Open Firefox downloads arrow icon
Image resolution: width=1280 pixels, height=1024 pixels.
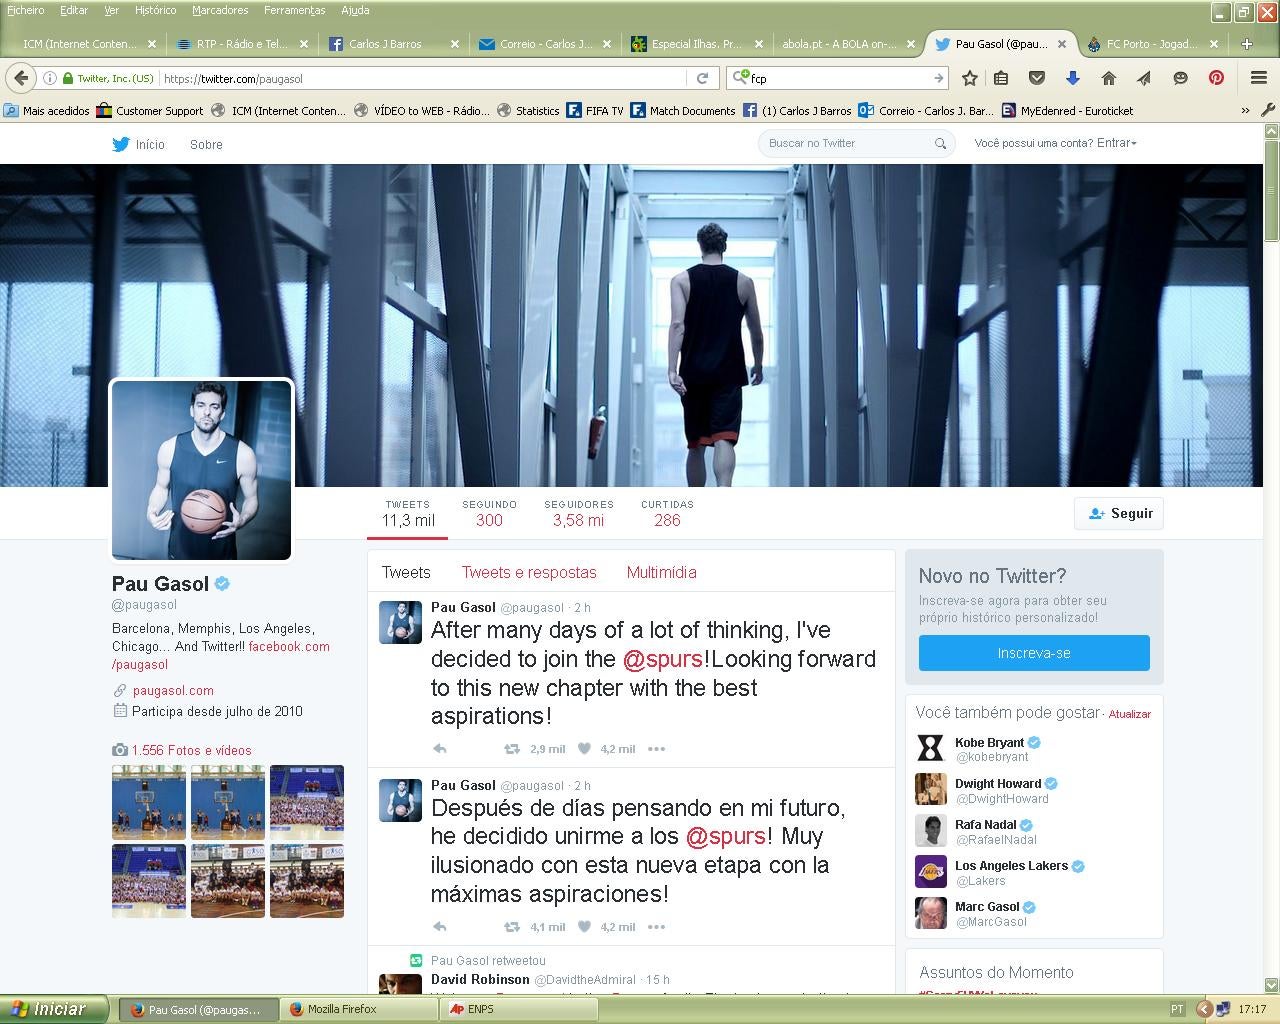coord(1072,78)
